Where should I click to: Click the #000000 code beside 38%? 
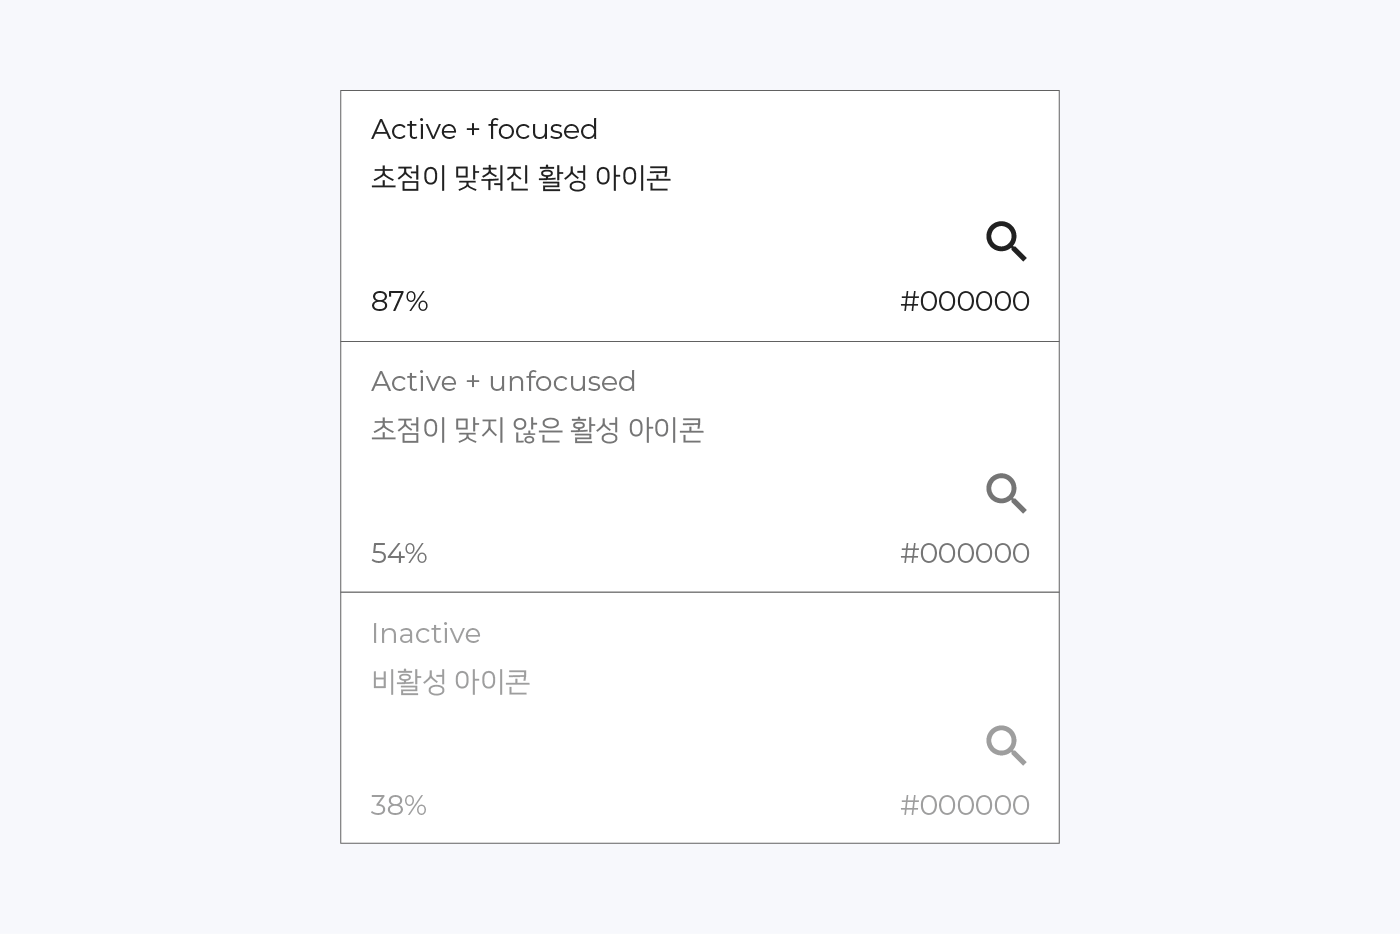[x=965, y=805]
